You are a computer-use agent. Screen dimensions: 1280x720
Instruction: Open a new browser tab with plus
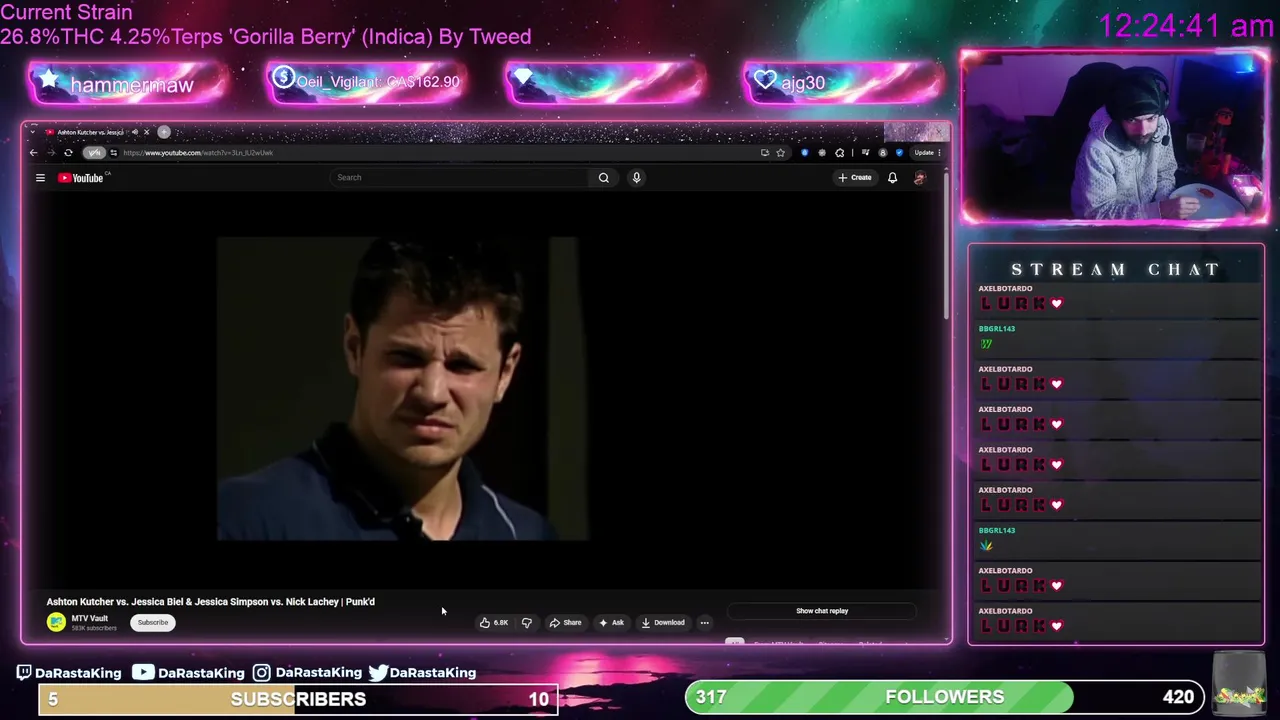164,132
